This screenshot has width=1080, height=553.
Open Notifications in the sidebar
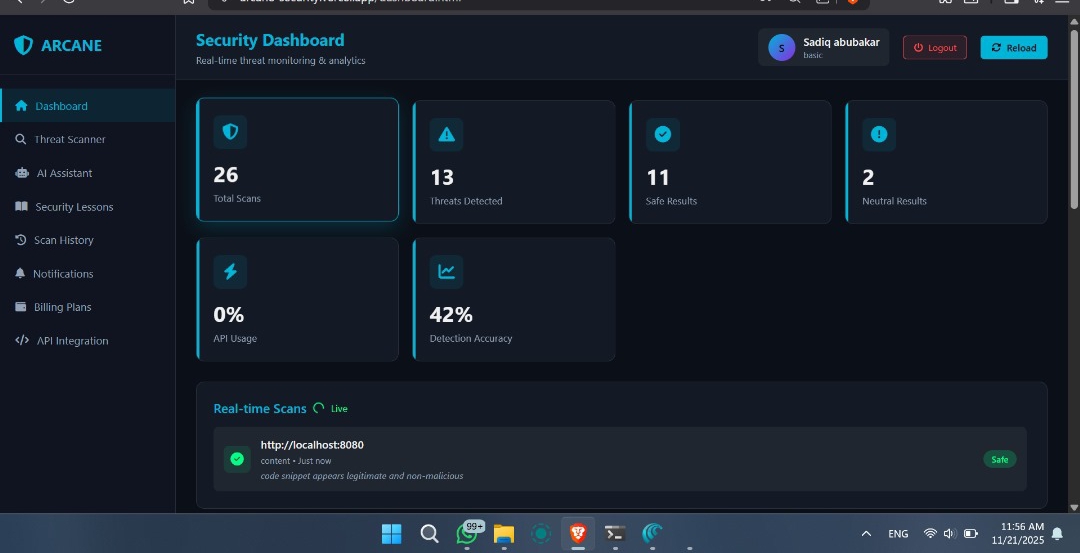[87, 273]
